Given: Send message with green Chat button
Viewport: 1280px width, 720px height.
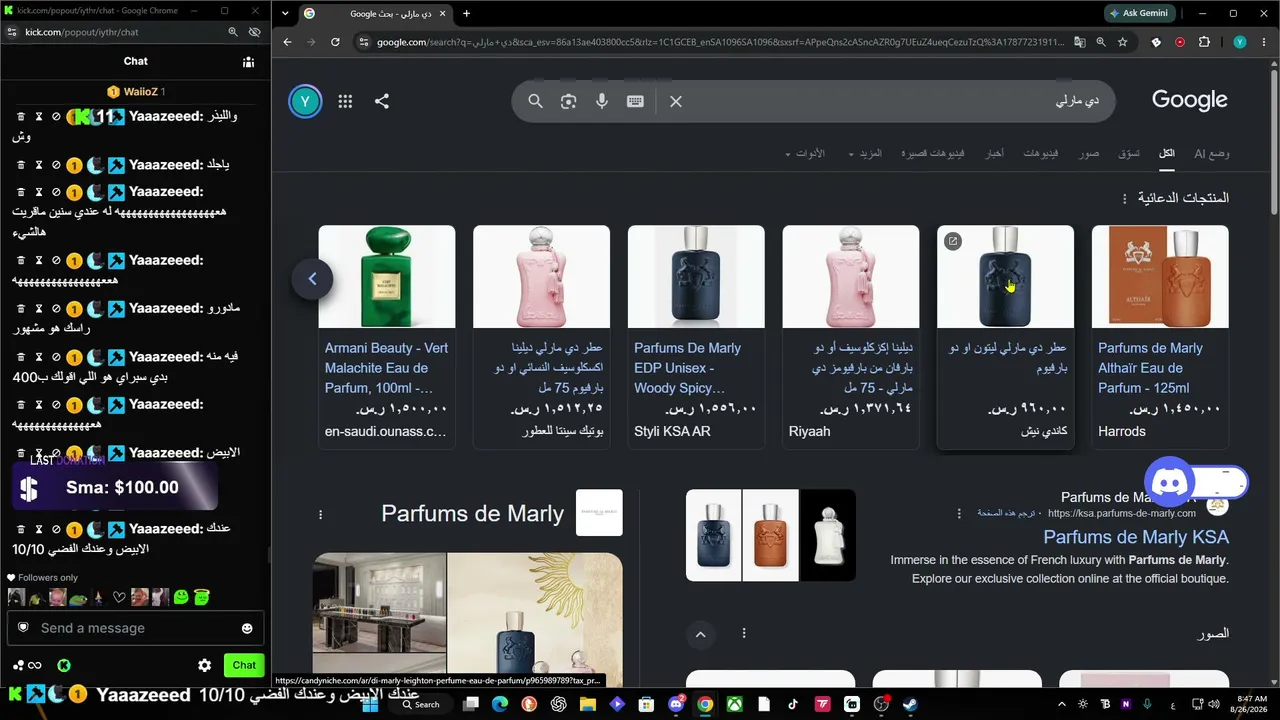Looking at the screenshot, I should pyautogui.click(x=244, y=665).
